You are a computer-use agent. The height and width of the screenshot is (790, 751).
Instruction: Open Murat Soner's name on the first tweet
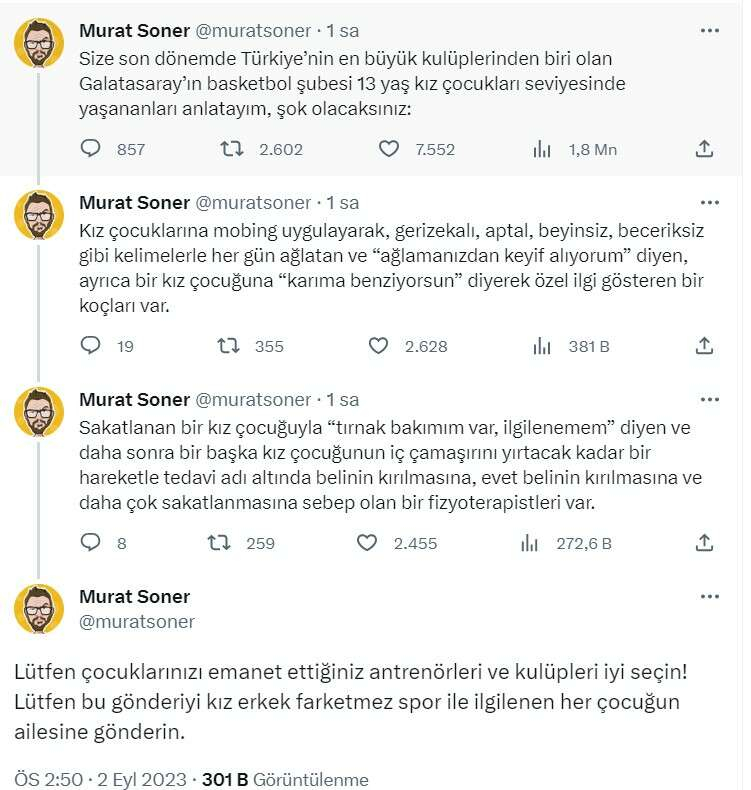click(134, 31)
